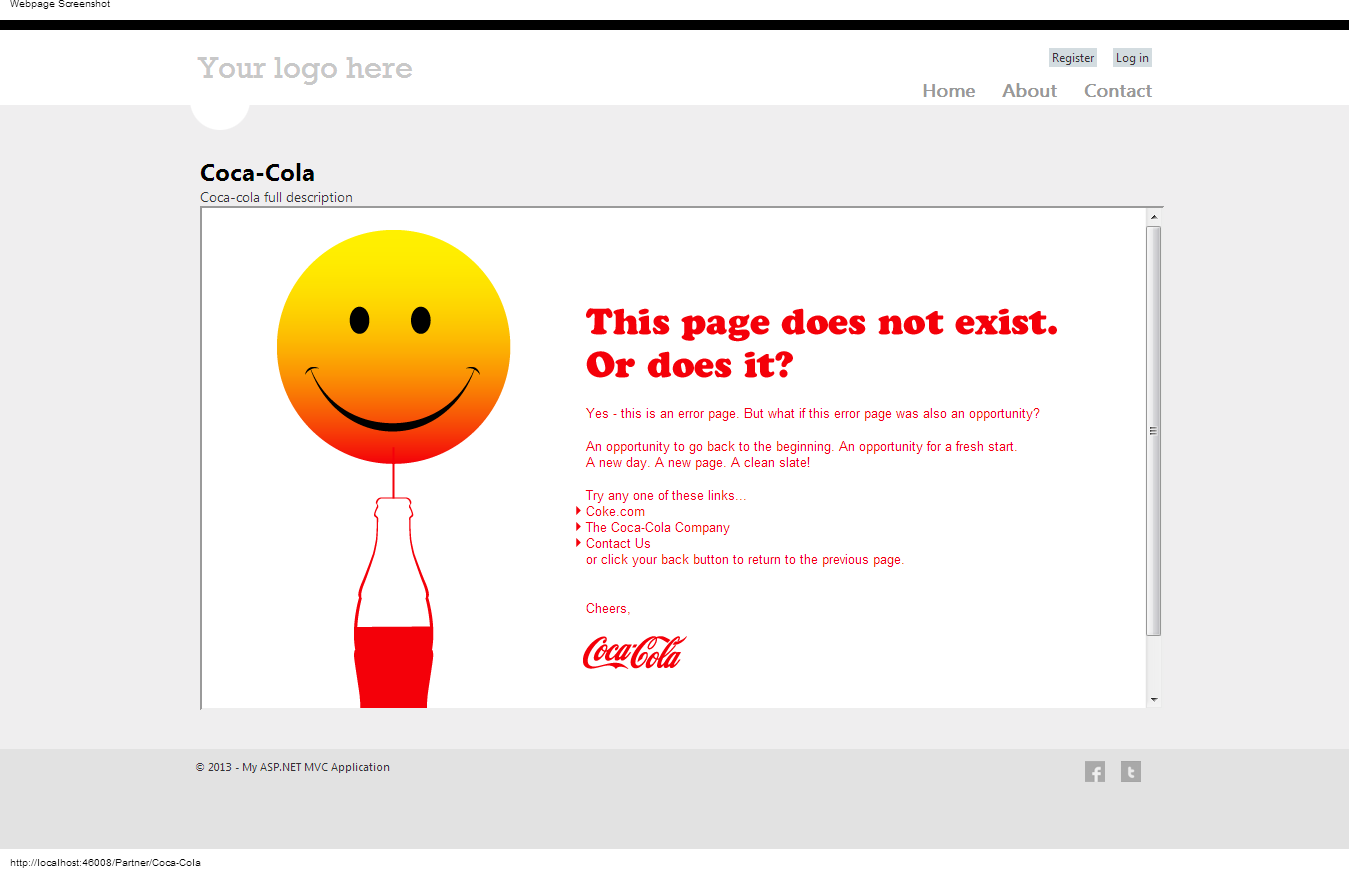This screenshot has width=1349, height=869.
Task: Click the scroll-down arrow on the inner scrollbar
Action: pos(1154,698)
